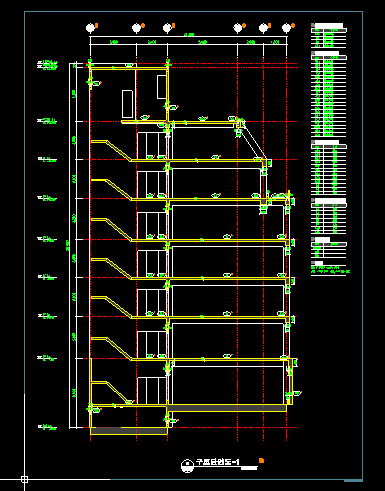The width and height of the screenshot is (385, 491).
Task: Select the dark hatched foundation slab at bottom left
Action: point(129,431)
